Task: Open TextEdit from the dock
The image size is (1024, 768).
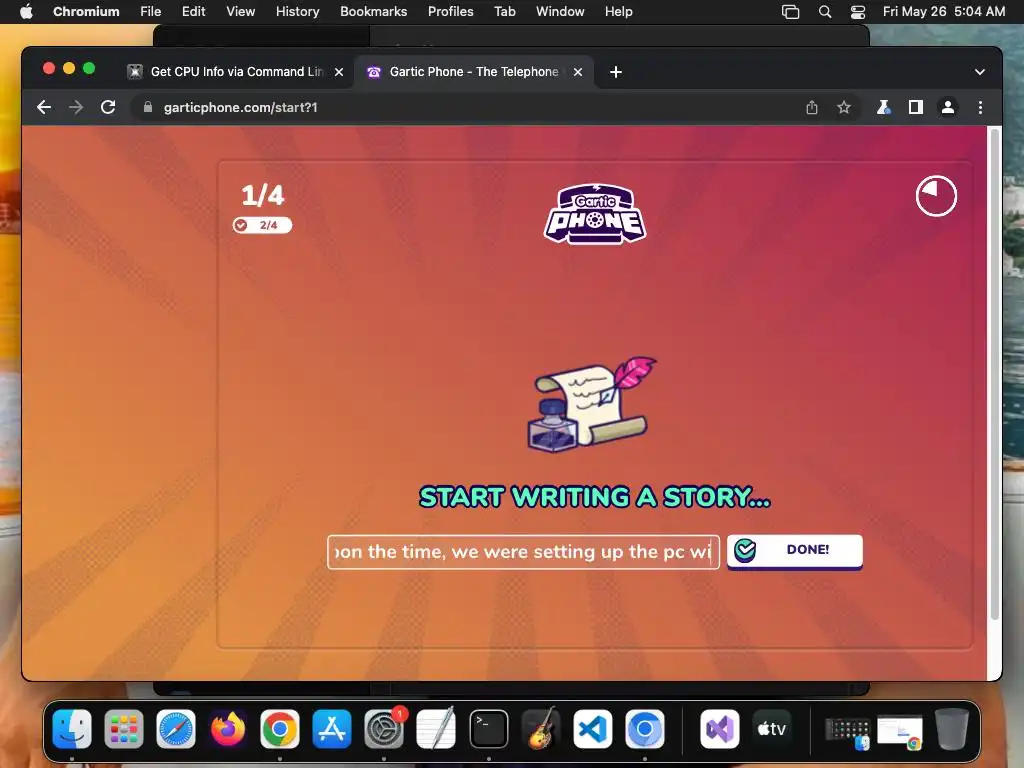Action: click(x=436, y=729)
